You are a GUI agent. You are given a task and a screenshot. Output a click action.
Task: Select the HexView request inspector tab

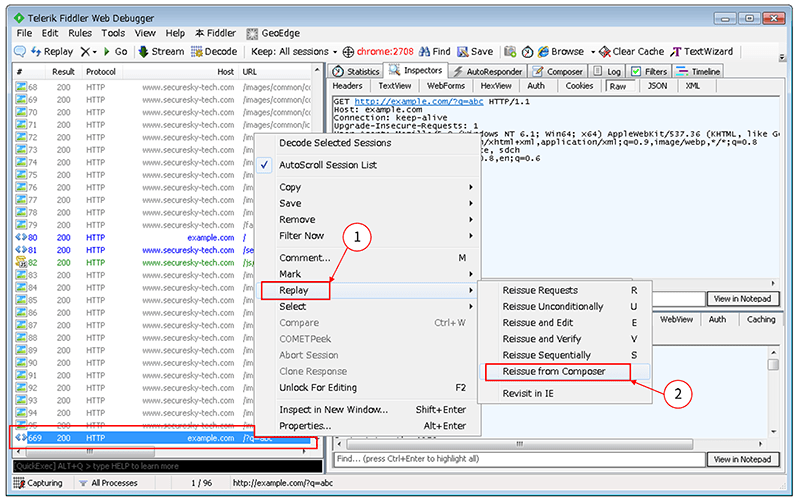coord(496,86)
